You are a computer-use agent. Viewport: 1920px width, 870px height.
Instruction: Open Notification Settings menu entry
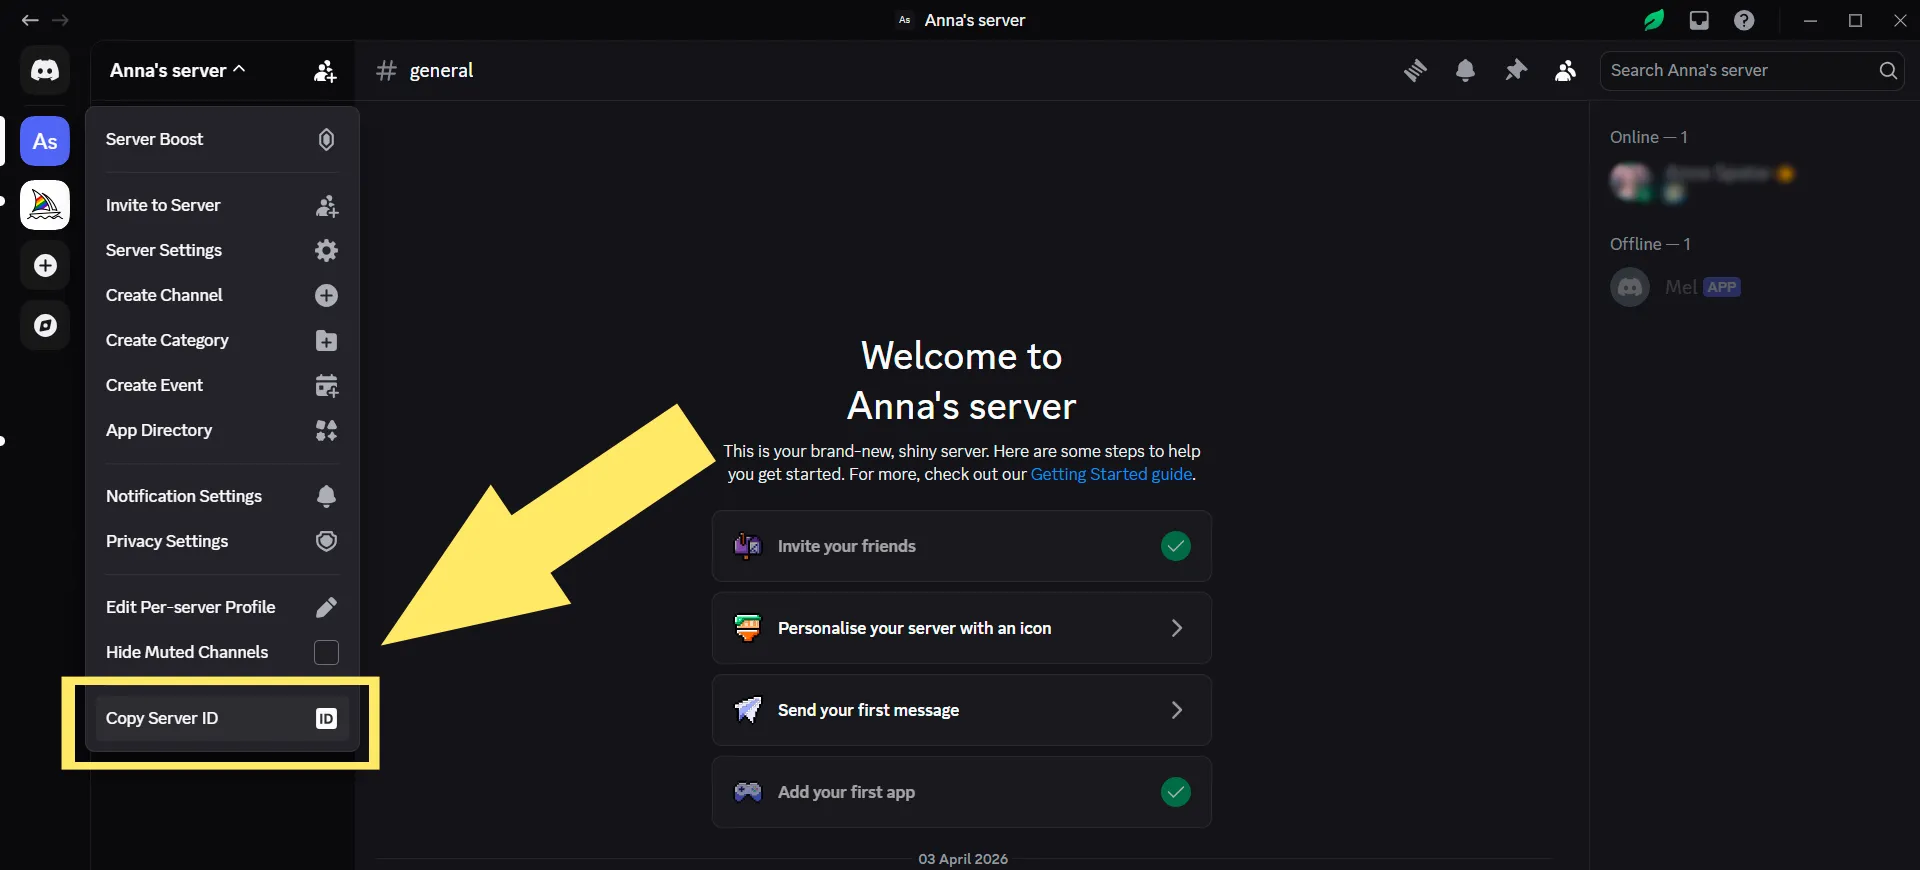(x=222, y=496)
